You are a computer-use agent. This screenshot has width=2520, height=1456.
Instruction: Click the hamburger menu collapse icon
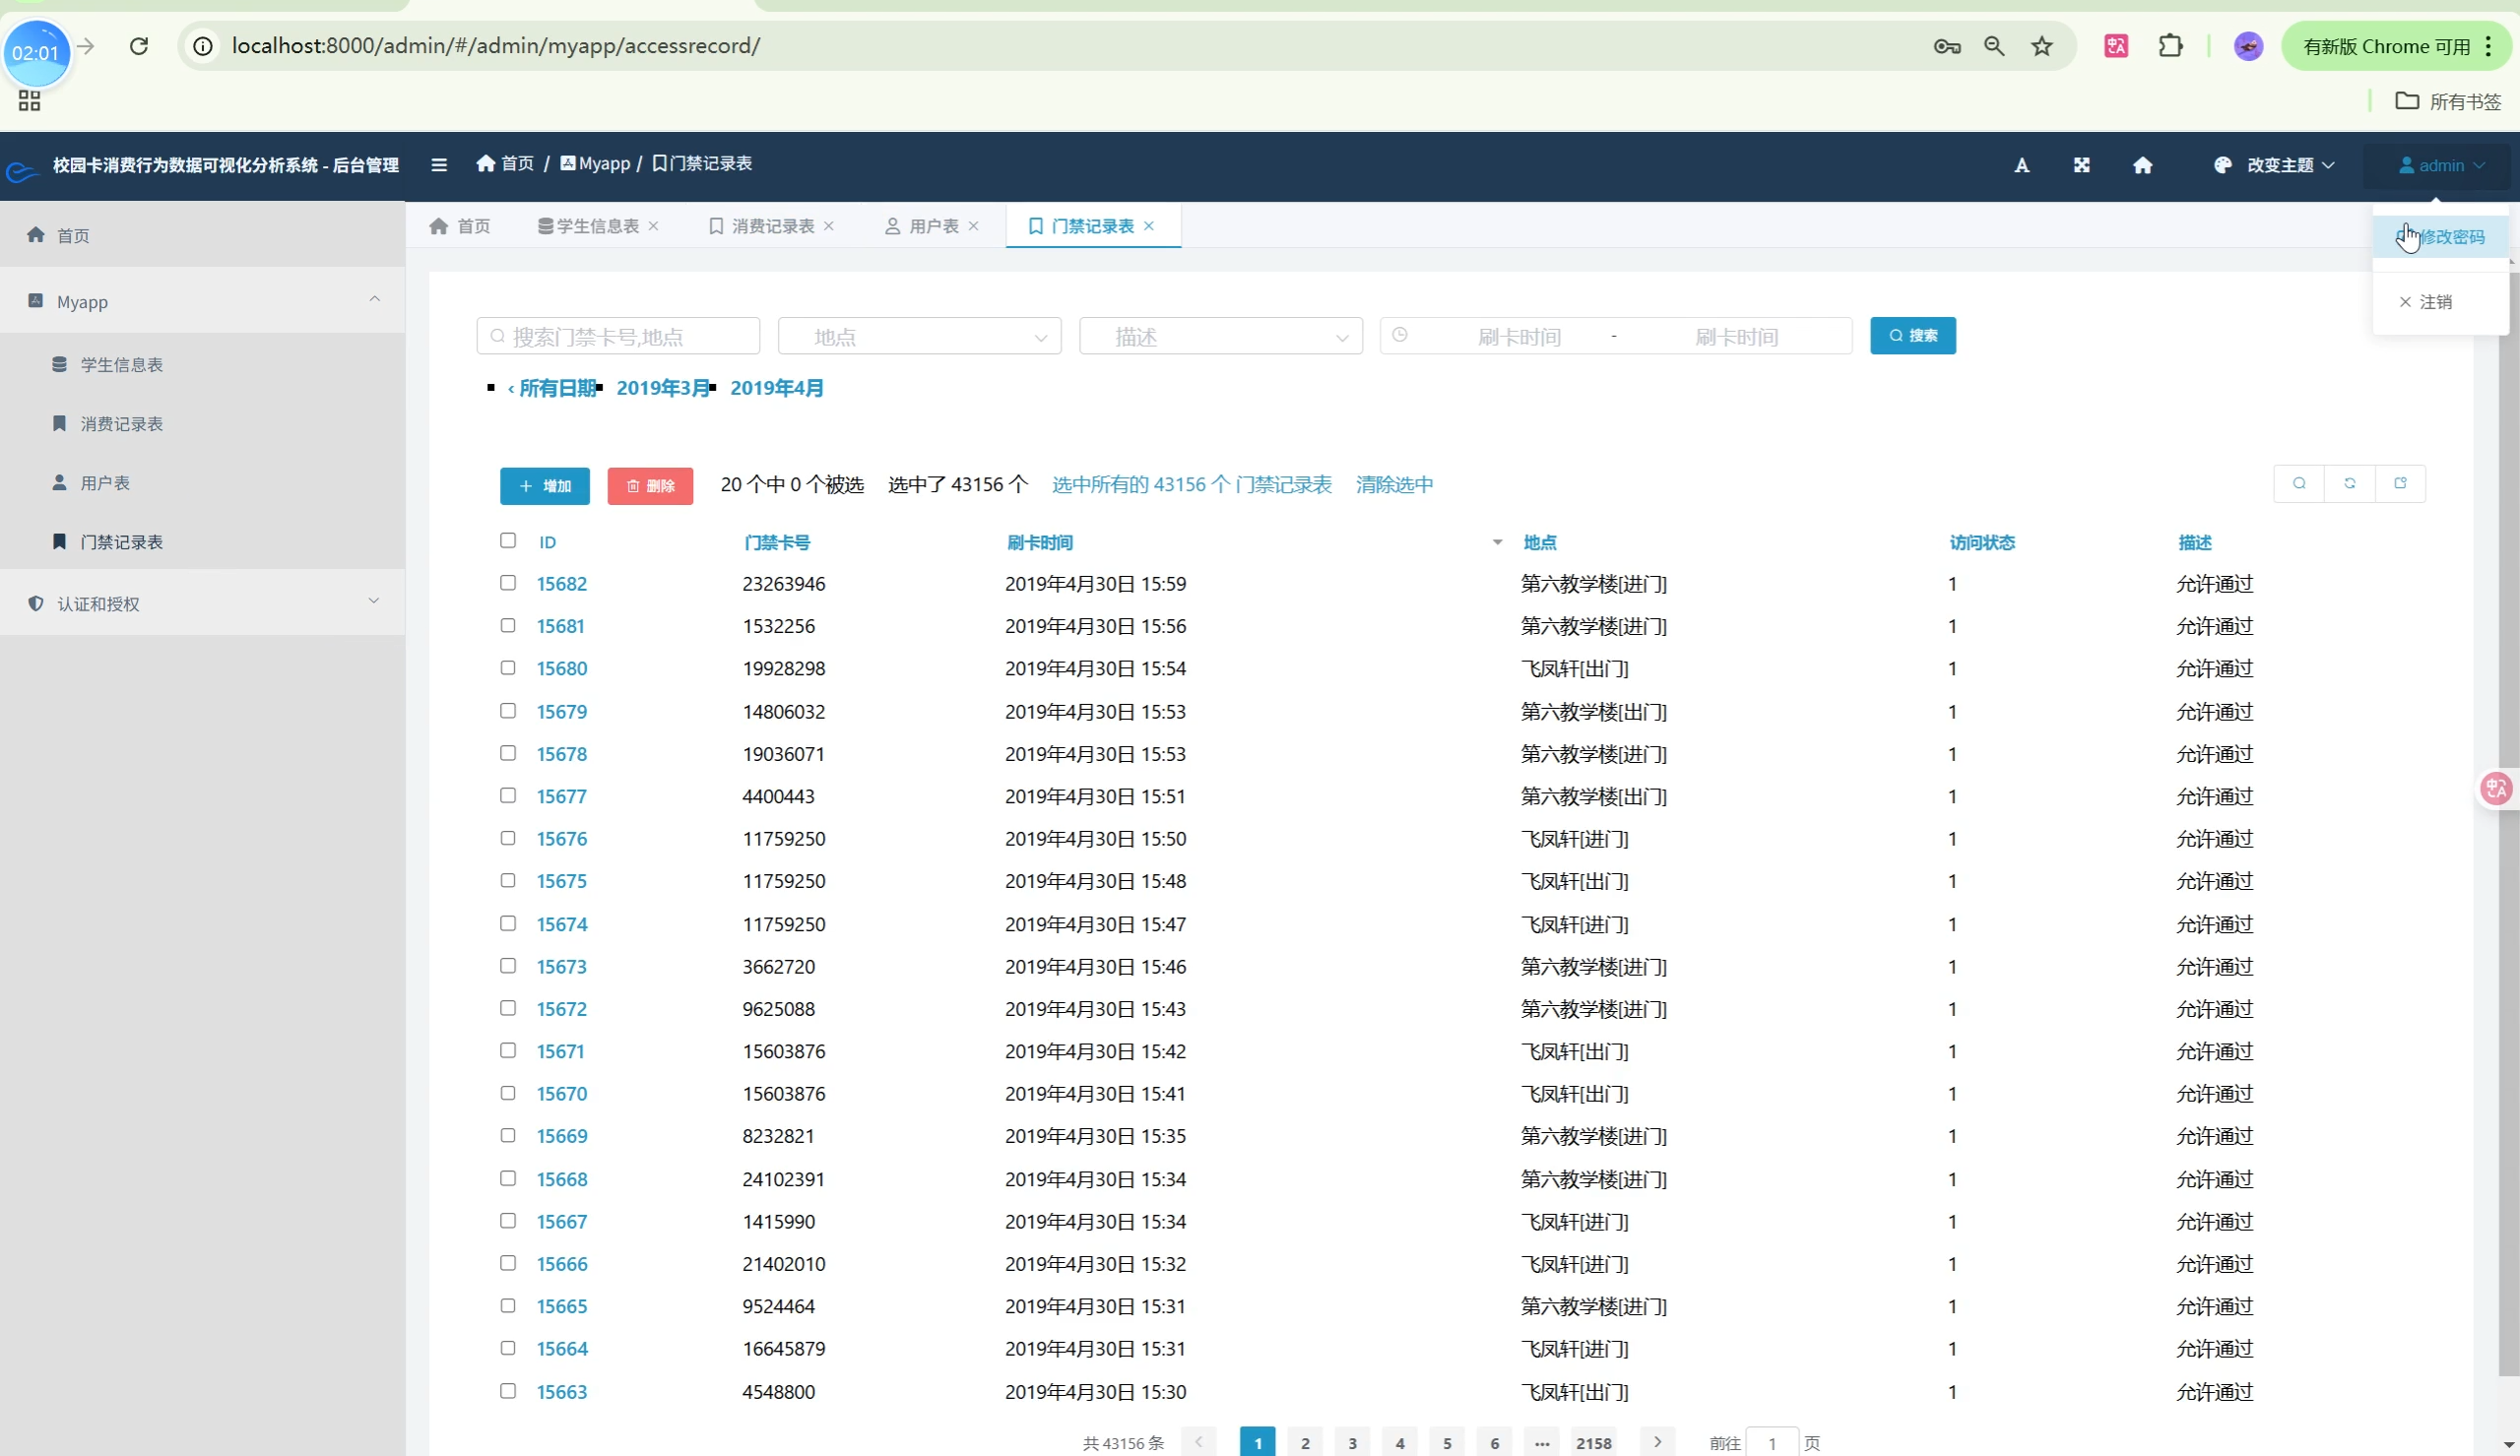[x=438, y=165]
